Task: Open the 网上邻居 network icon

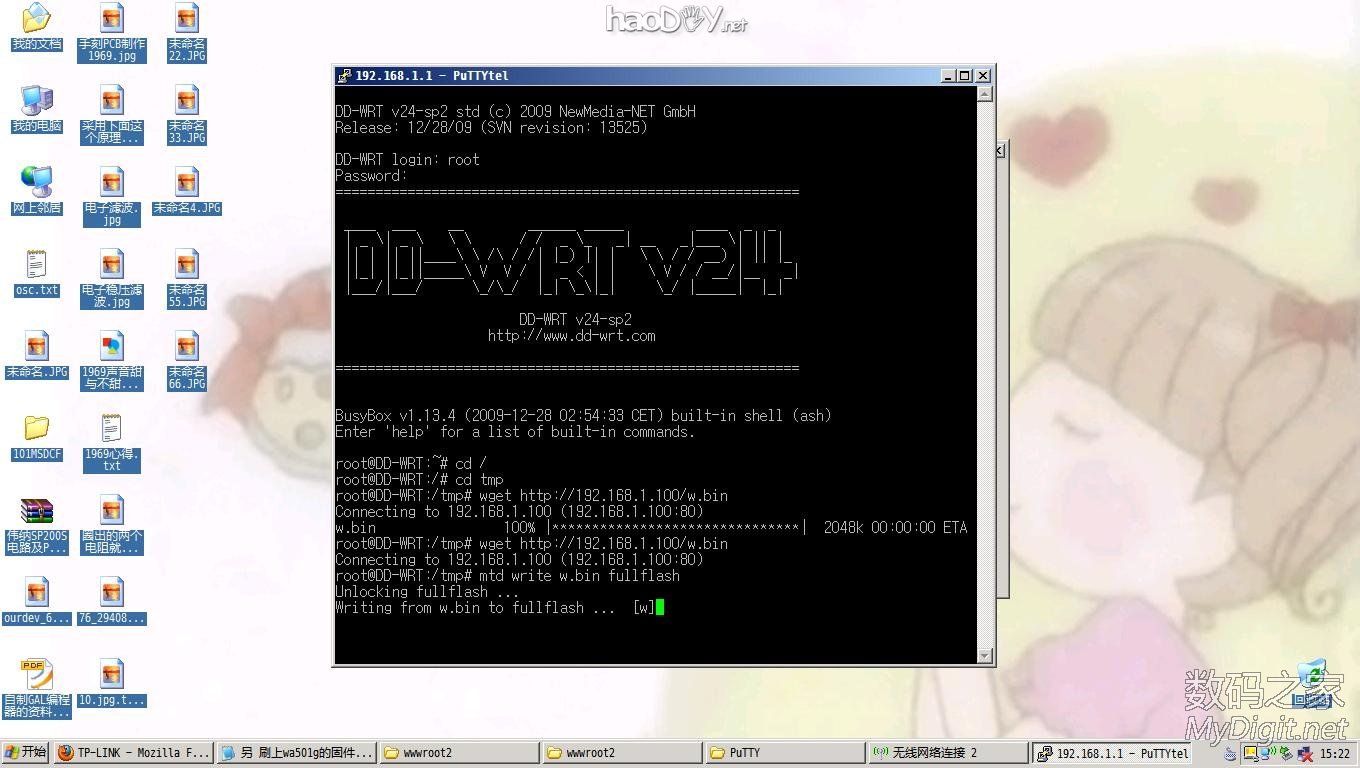Action: pyautogui.click(x=36, y=184)
